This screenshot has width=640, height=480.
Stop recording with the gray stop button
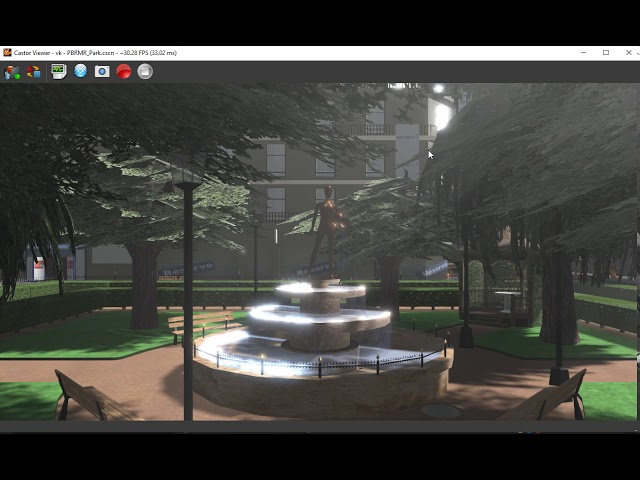pyautogui.click(x=145, y=71)
